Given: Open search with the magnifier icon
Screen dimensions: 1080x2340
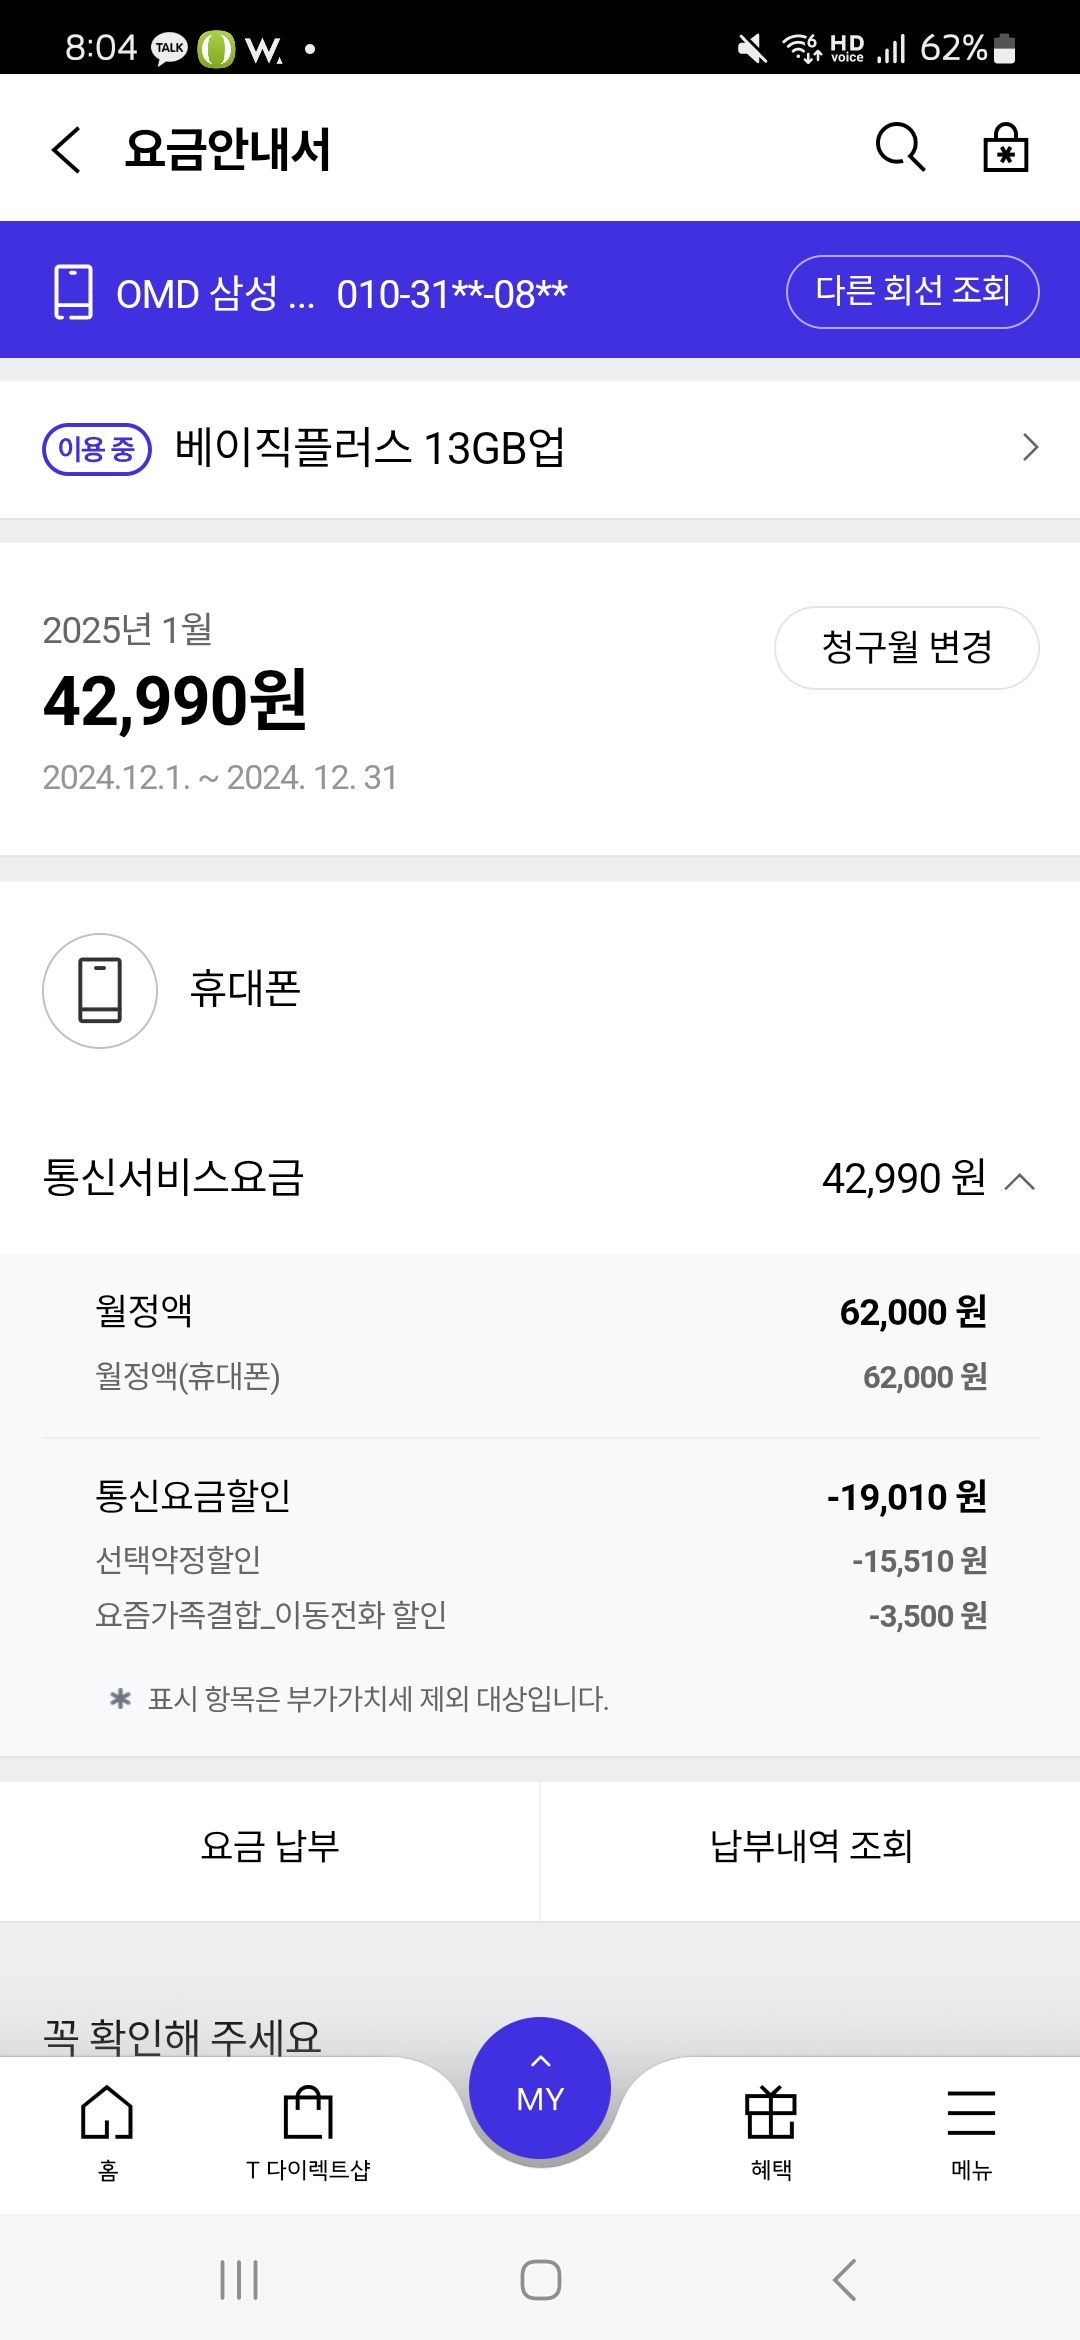Looking at the screenshot, I should pyautogui.click(x=900, y=148).
